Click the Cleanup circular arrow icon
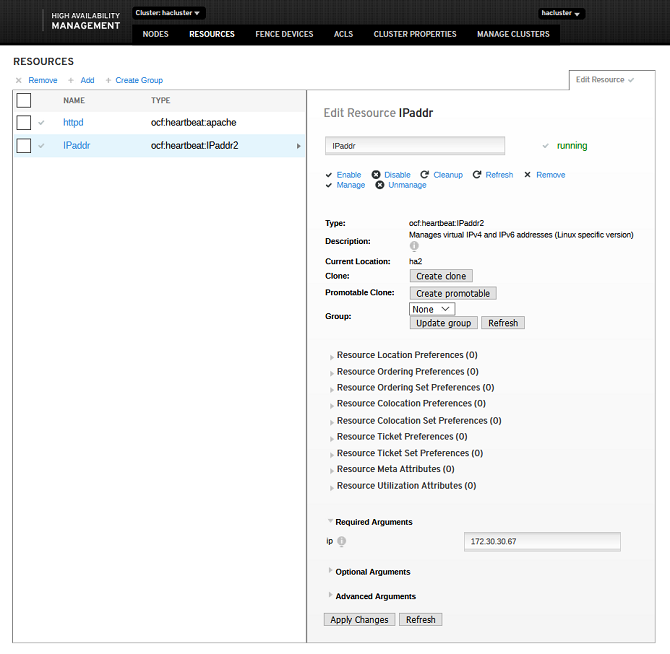The width and height of the screenshot is (670, 654). [x=425, y=175]
